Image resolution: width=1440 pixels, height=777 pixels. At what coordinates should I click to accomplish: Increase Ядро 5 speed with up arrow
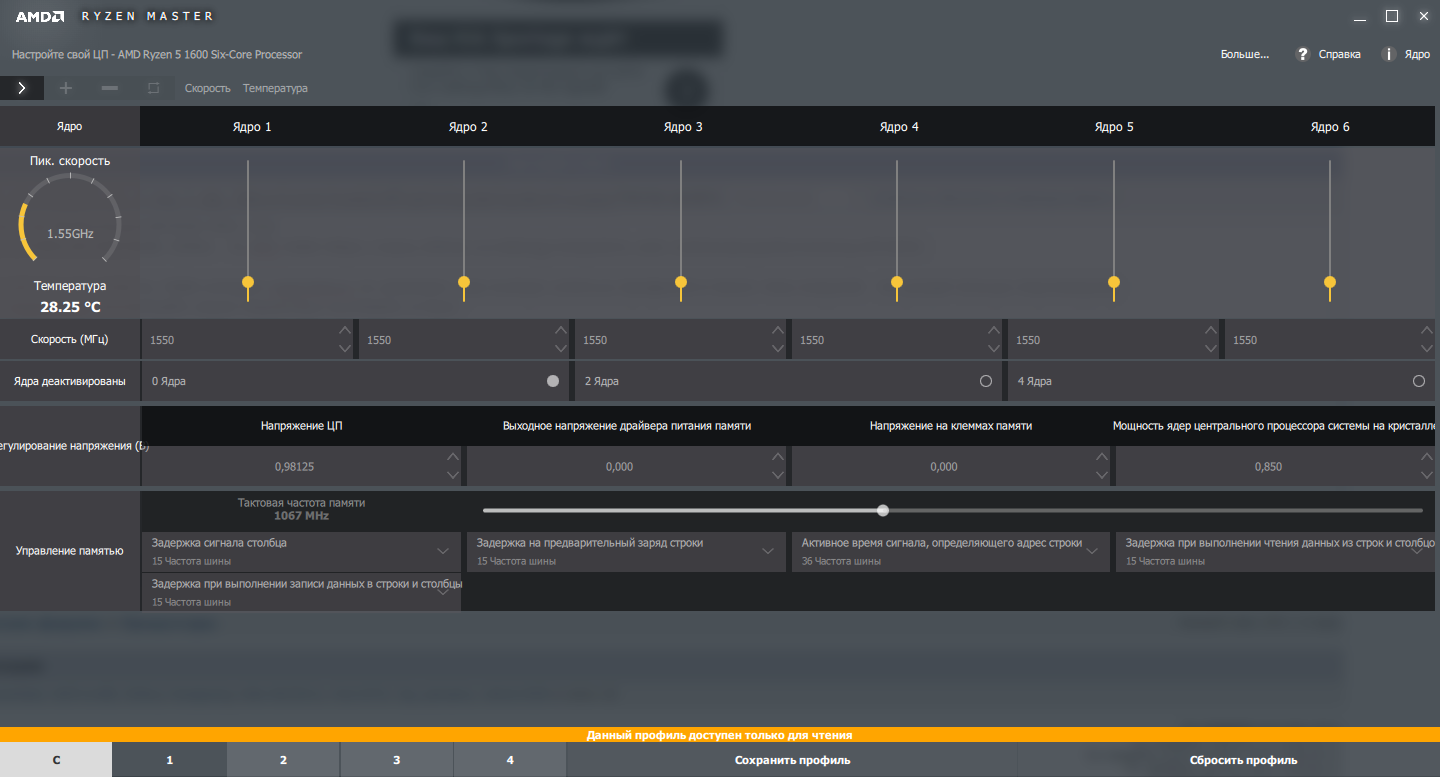click(x=1211, y=330)
